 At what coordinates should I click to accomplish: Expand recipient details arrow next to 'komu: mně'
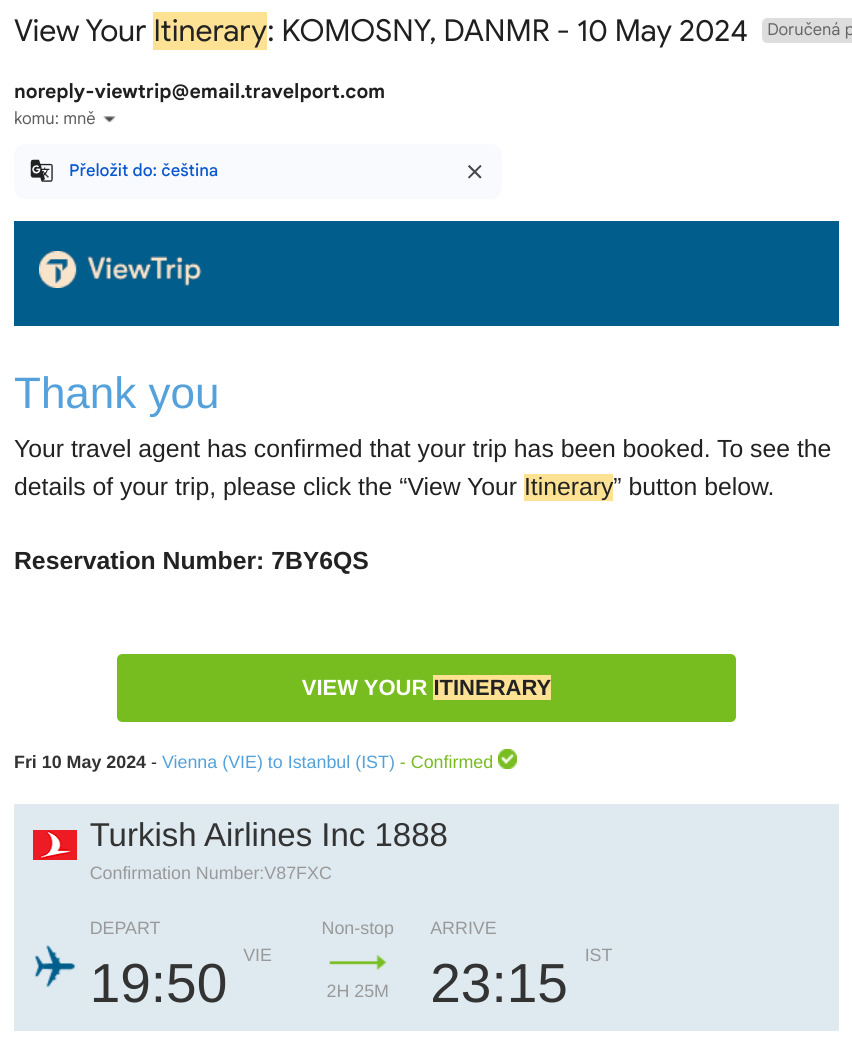[x=110, y=119]
